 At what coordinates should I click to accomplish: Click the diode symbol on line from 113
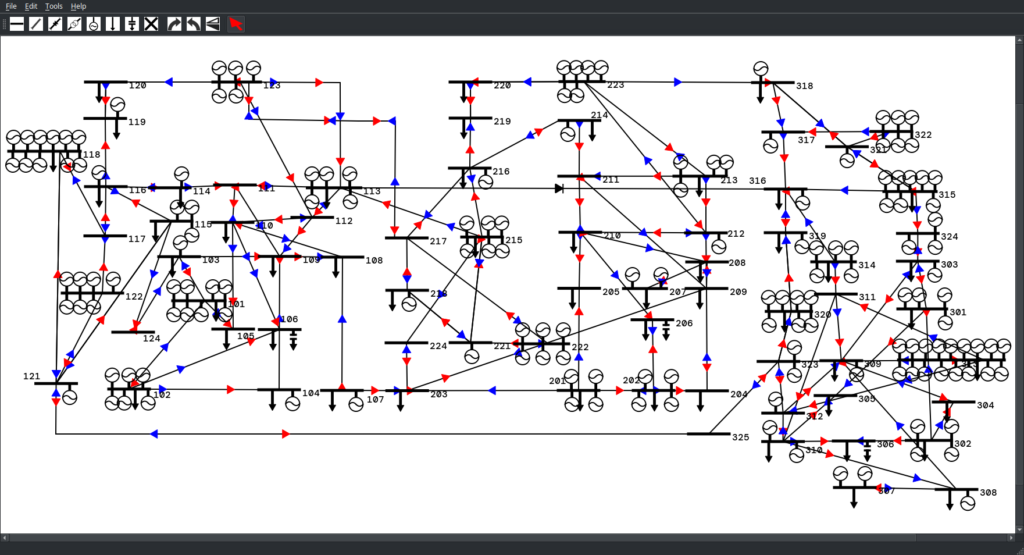(x=559, y=189)
